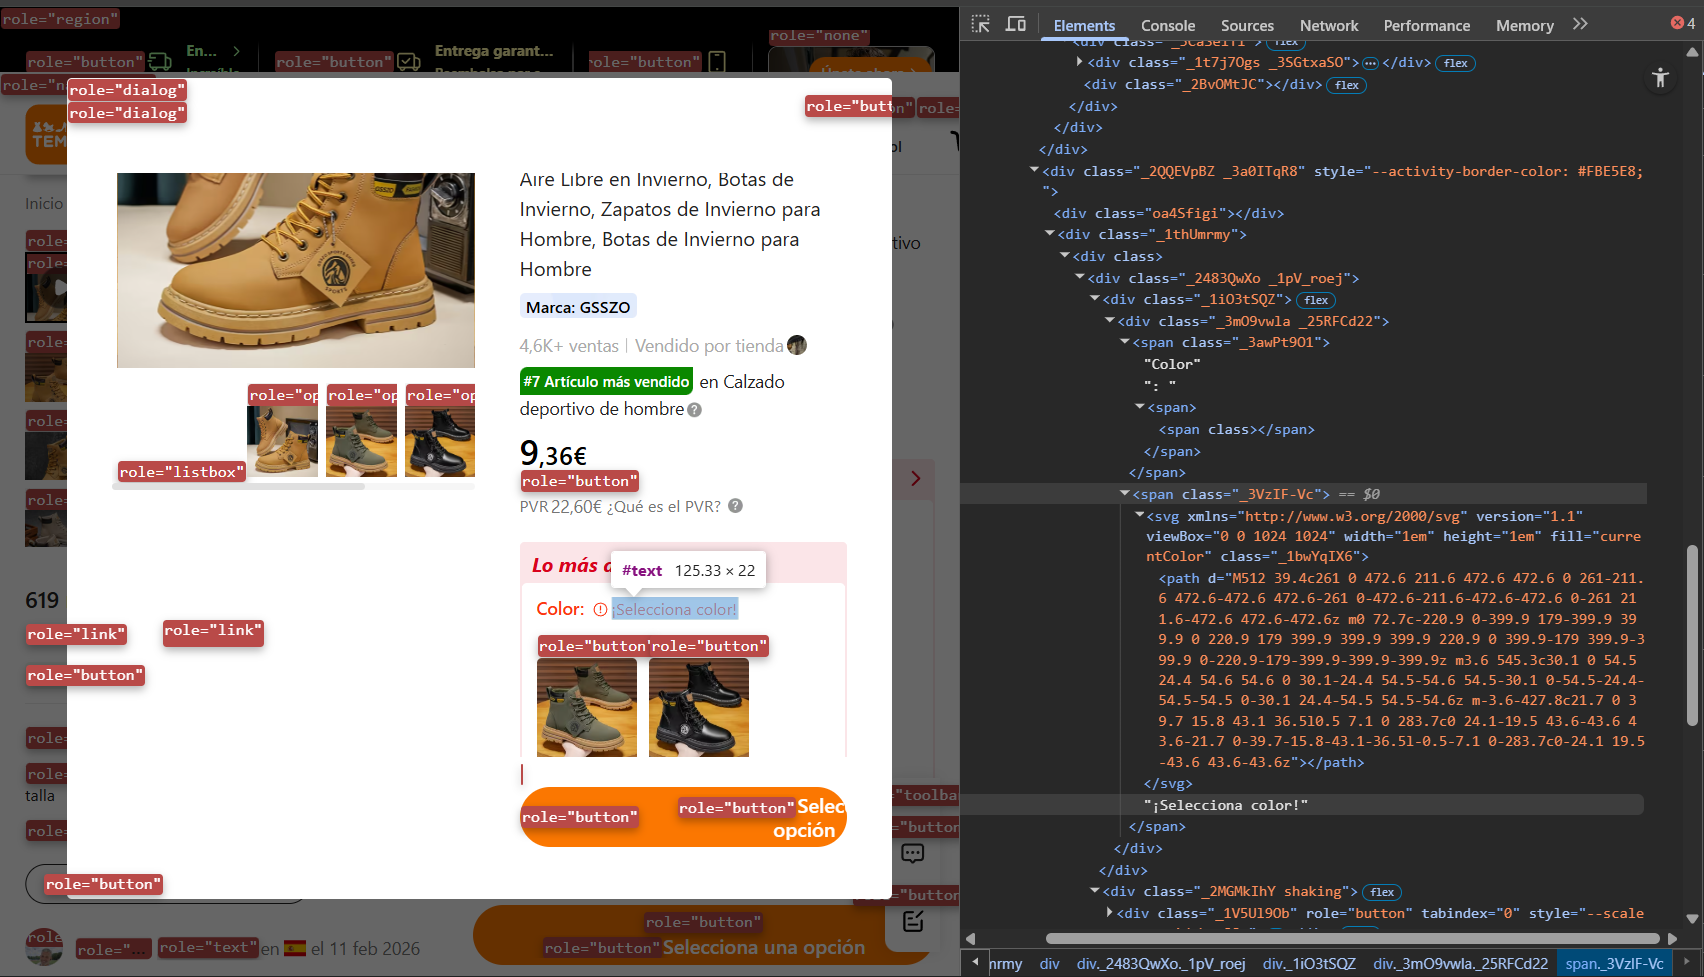Toggle the device toolbar icon

coord(1016,24)
